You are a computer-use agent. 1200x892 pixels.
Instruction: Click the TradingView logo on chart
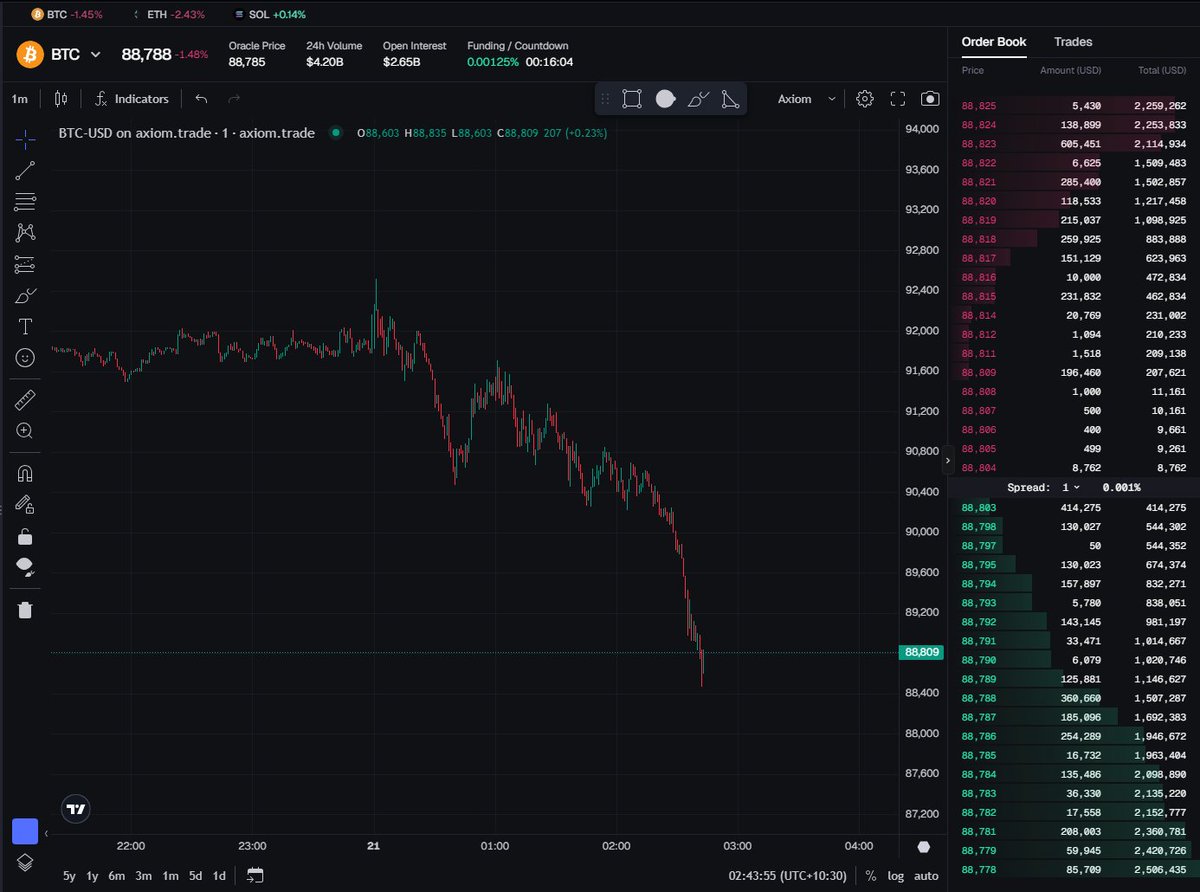[75, 808]
